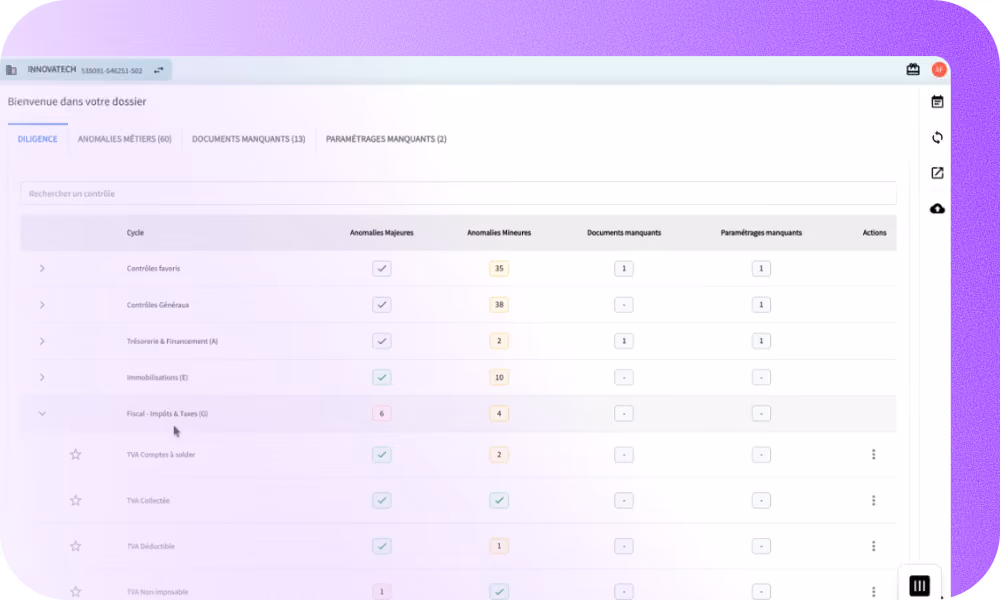Image resolution: width=1000 pixels, height=600 pixels.
Task: Toggle favorite star for TVA Déductible
Action: 75,546
